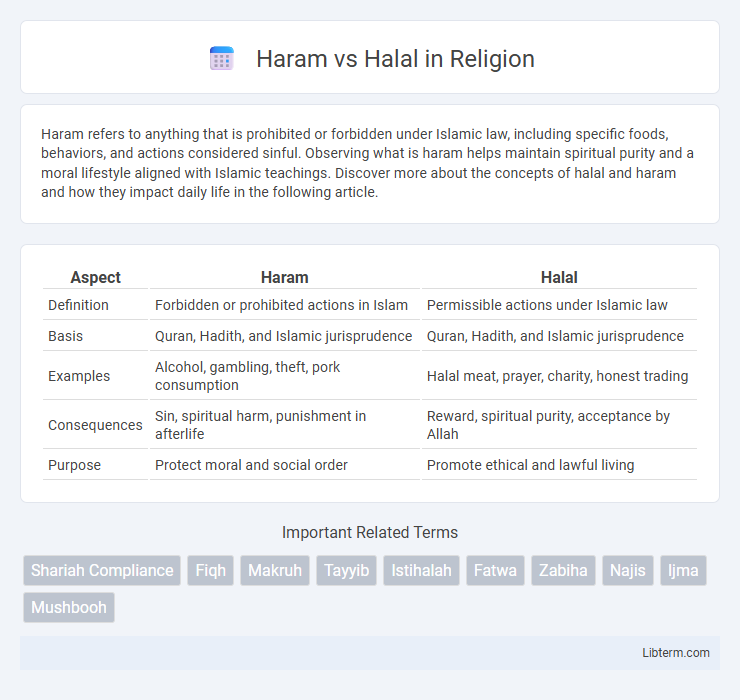Select the Ijma term tag
This screenshot has width=740, height=700.
(683, 570)
